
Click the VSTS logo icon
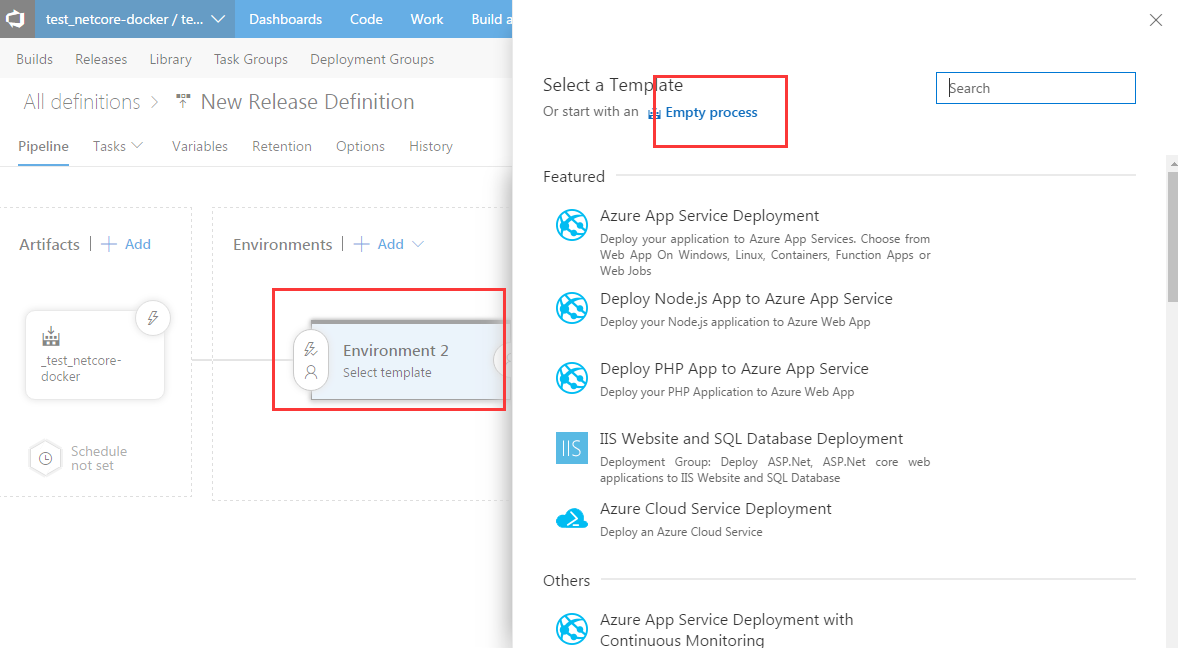pos(17,19)
